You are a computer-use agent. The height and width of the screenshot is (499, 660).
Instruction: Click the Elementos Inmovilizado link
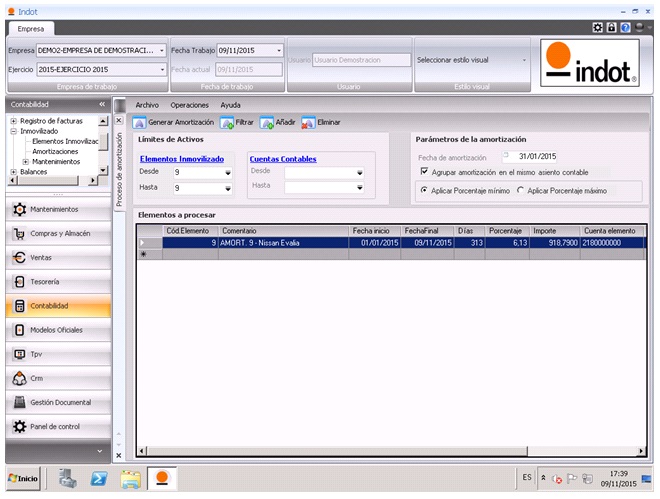(x=182, y=158)
